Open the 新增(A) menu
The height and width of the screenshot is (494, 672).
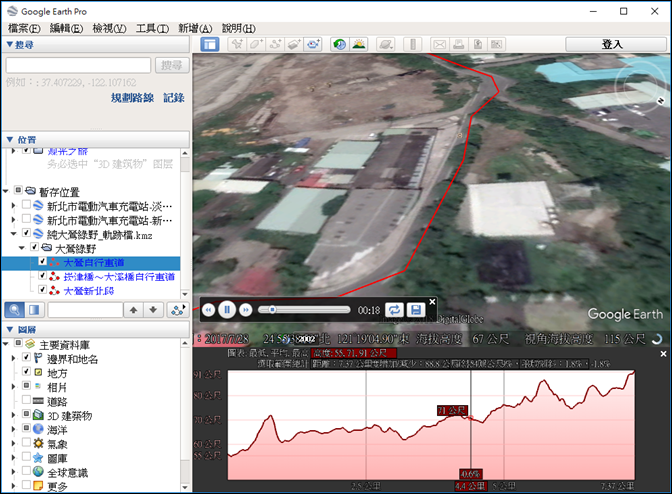pos(195,28)
